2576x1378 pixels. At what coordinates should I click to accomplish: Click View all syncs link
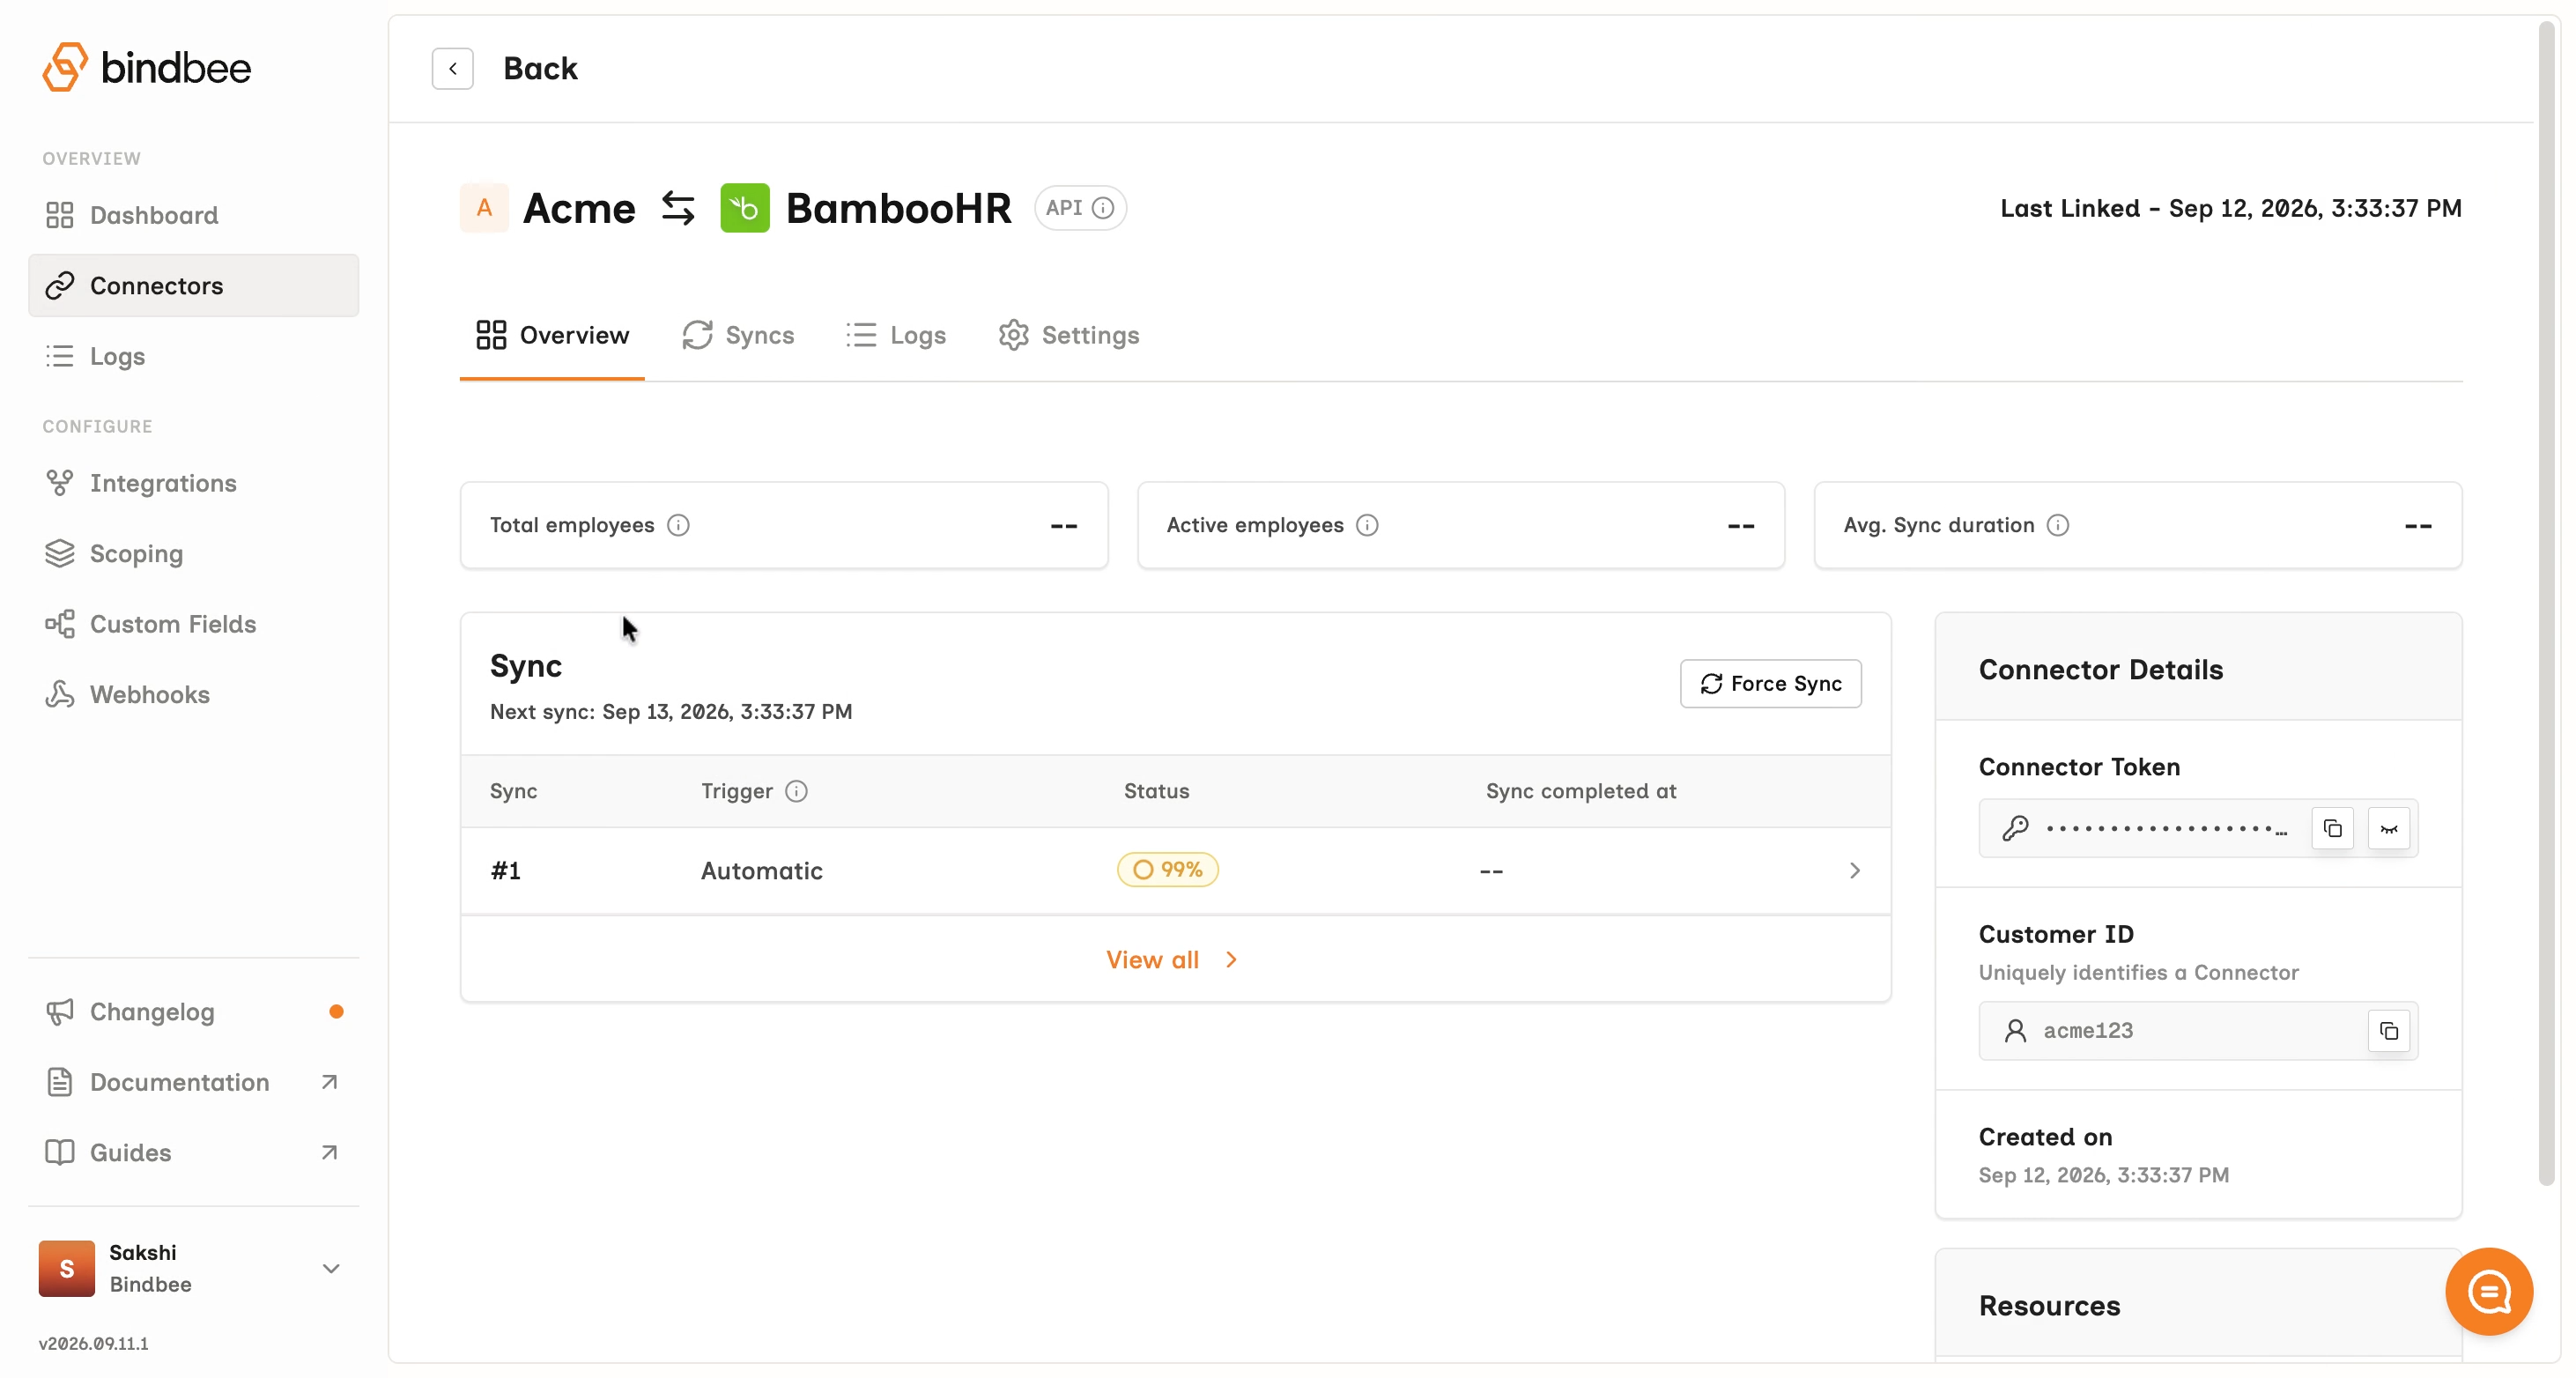1173,960
